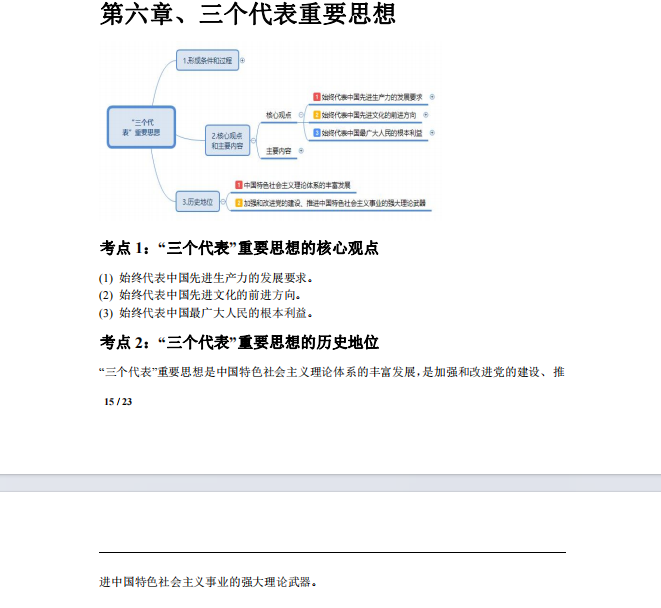Collapse the 核心观点 branch minus icon
Image resolution: width=661 pixels, height=608 pixels.
coord(301,115)
